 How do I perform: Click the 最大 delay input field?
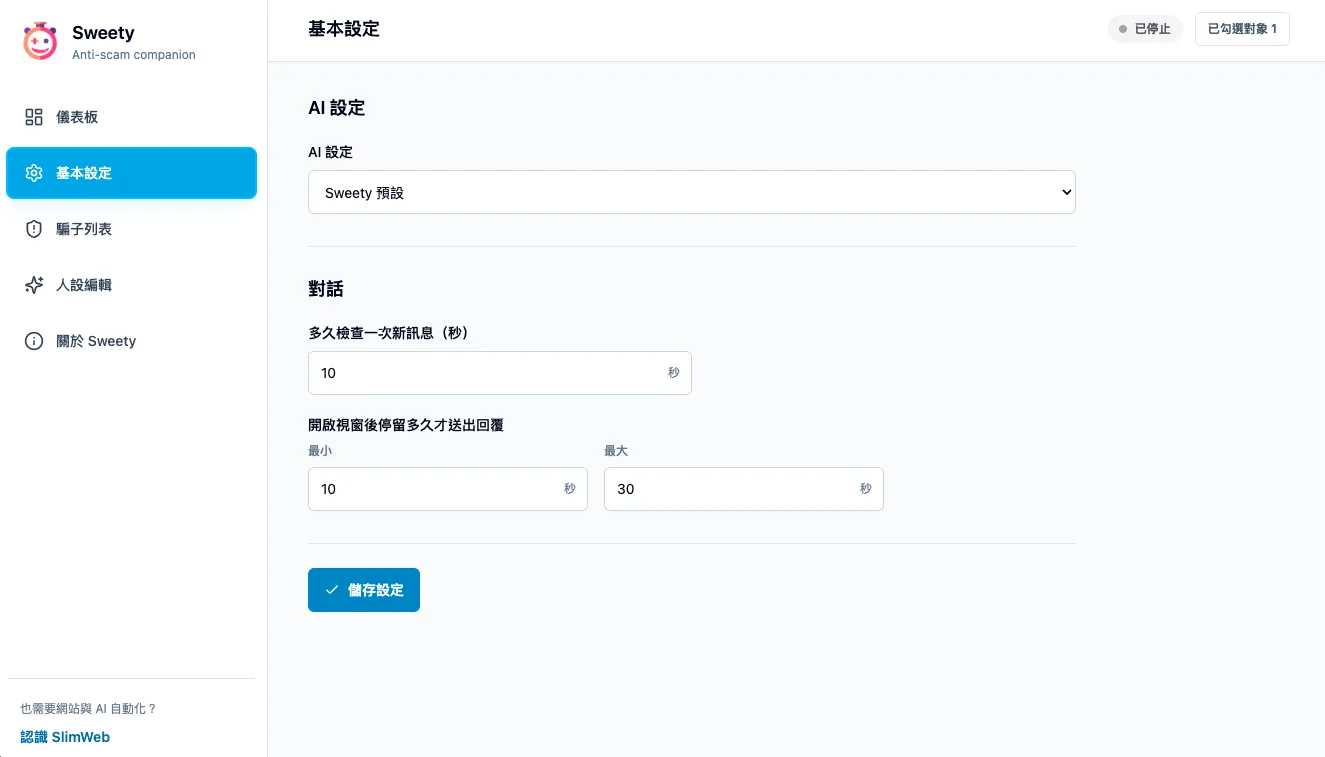744,489
